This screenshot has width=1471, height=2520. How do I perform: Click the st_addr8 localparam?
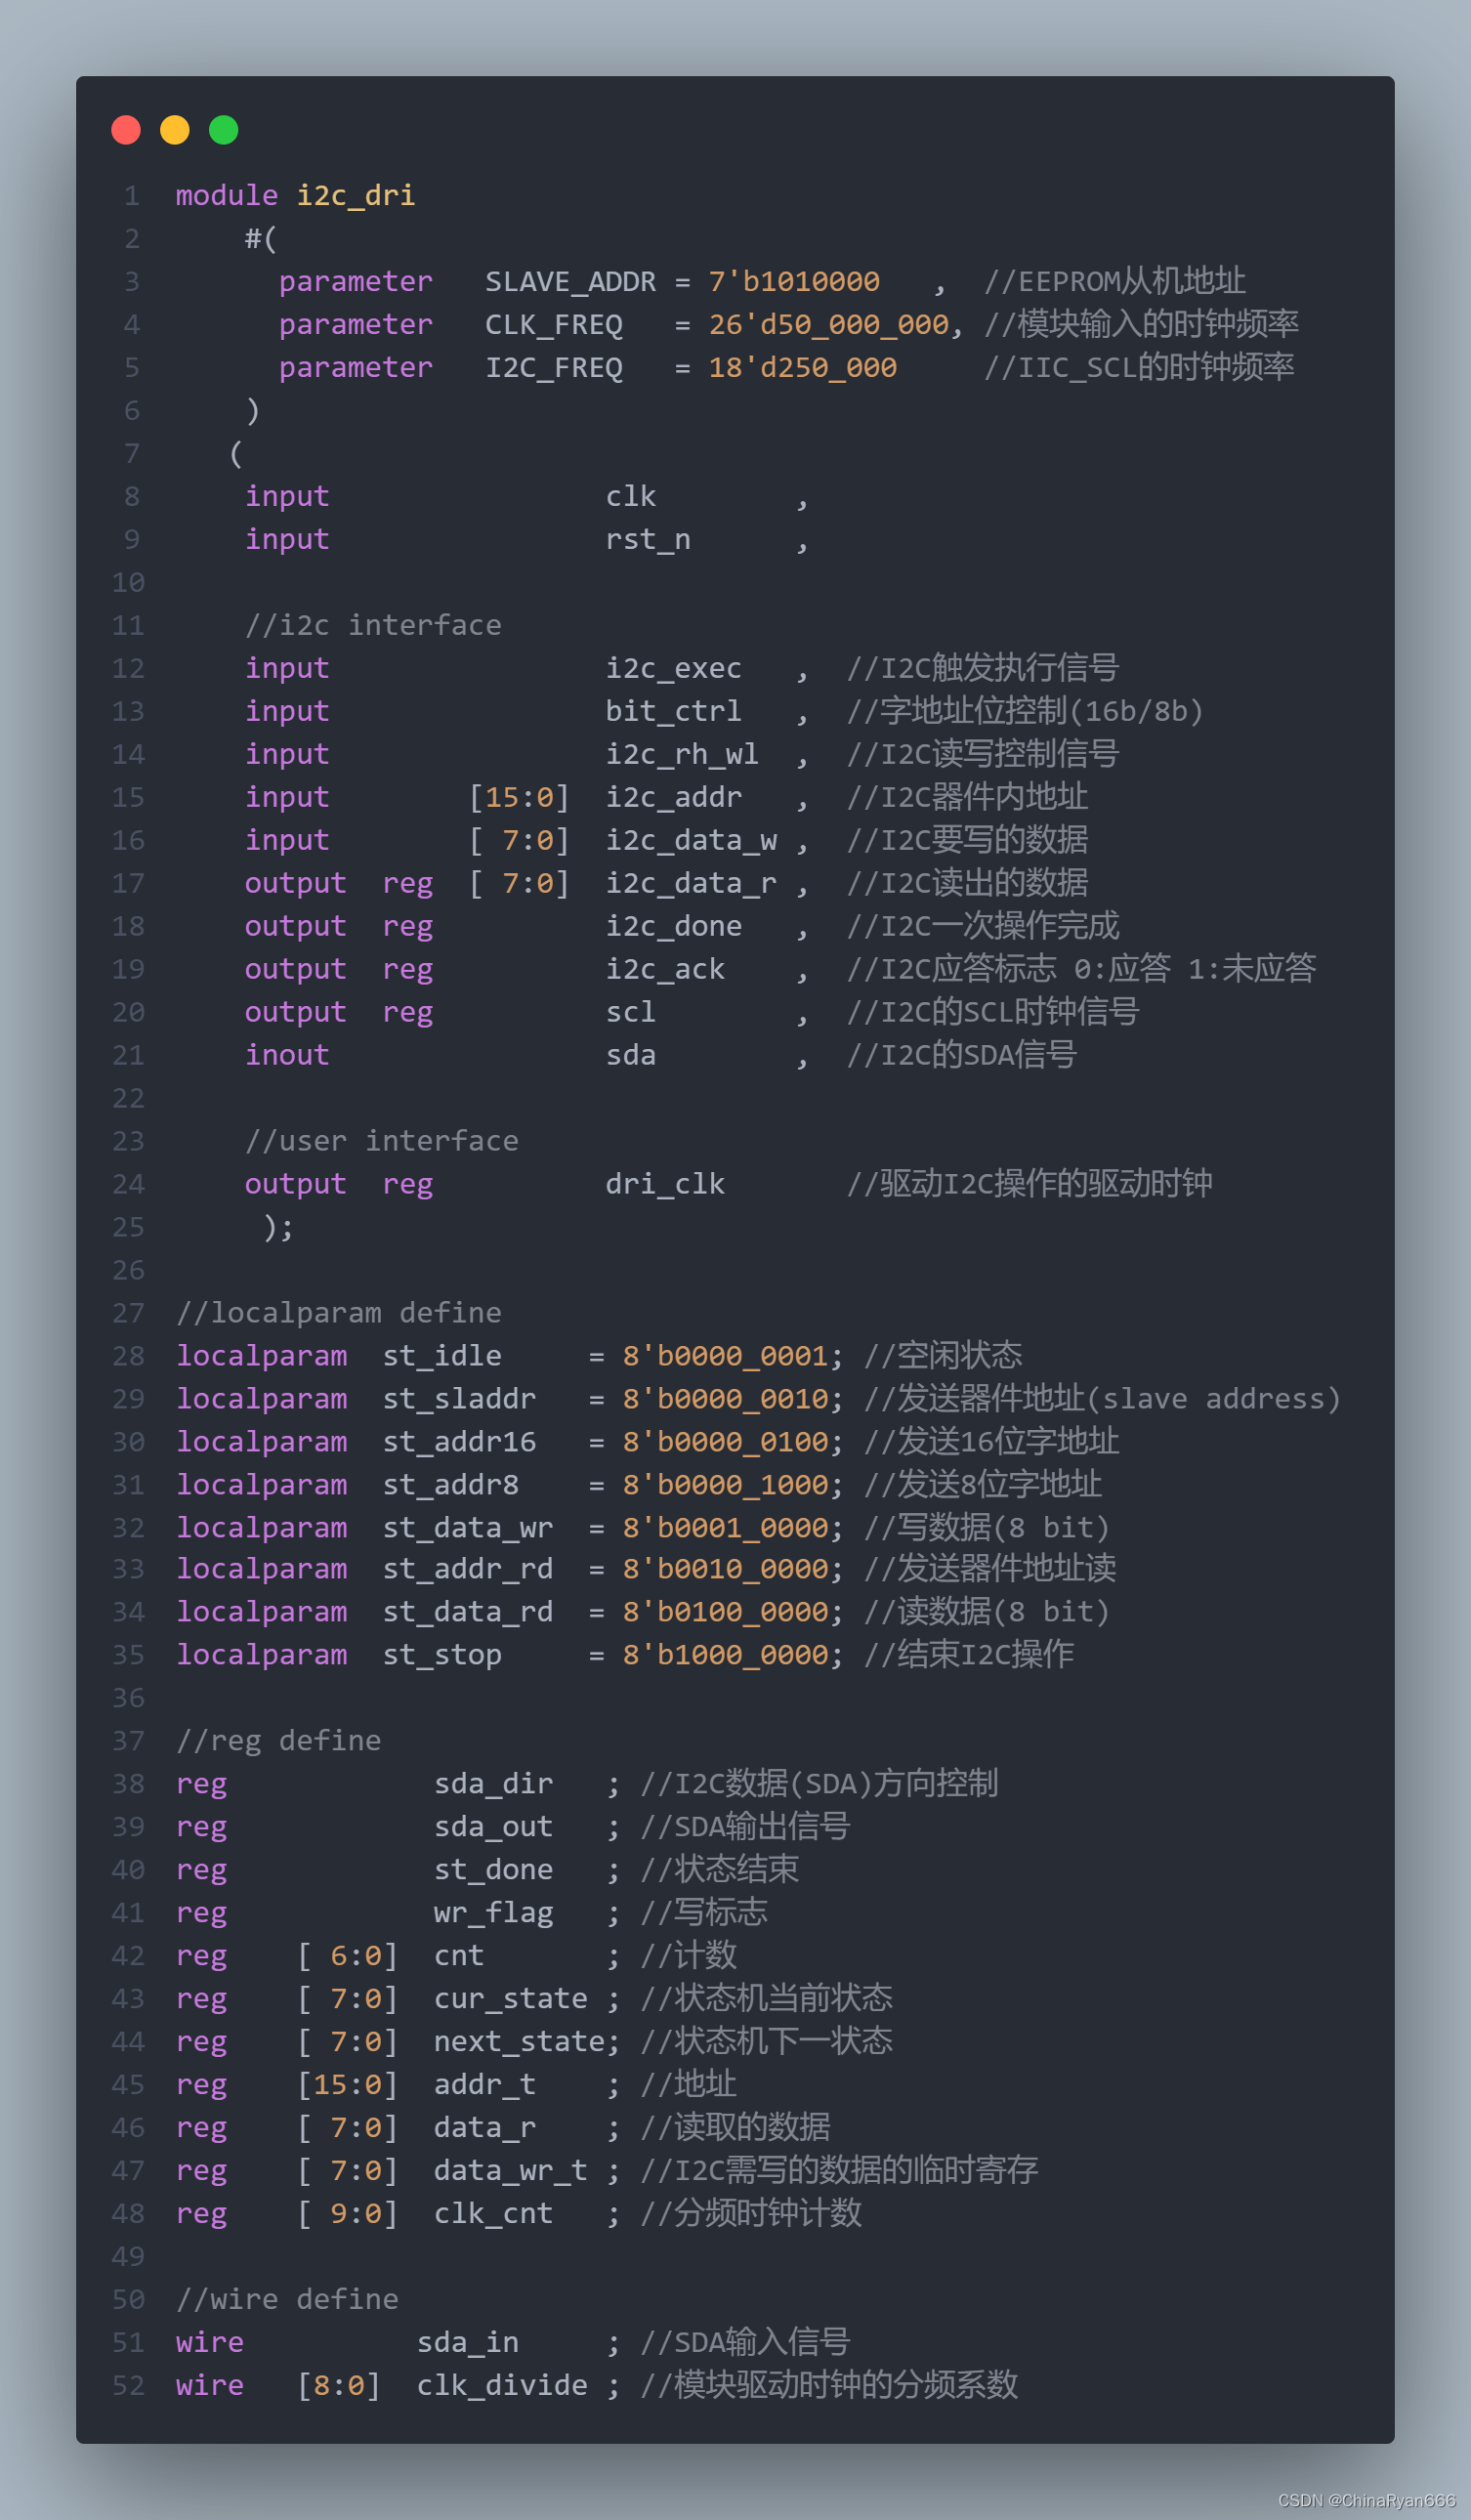point(451,1486)
